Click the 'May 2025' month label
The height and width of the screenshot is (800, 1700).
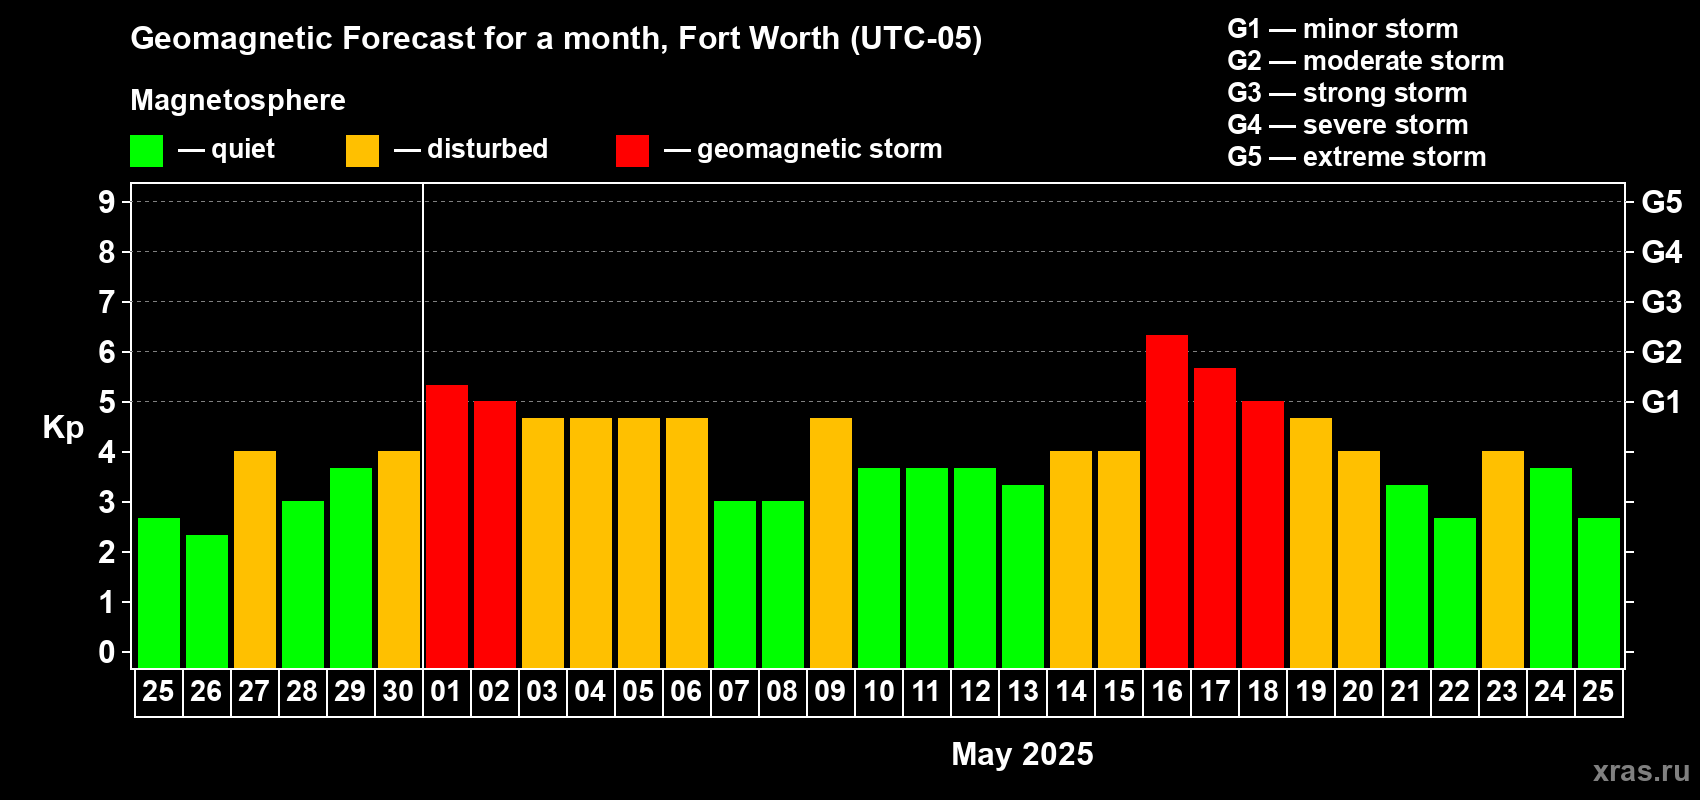[1022, 754]
